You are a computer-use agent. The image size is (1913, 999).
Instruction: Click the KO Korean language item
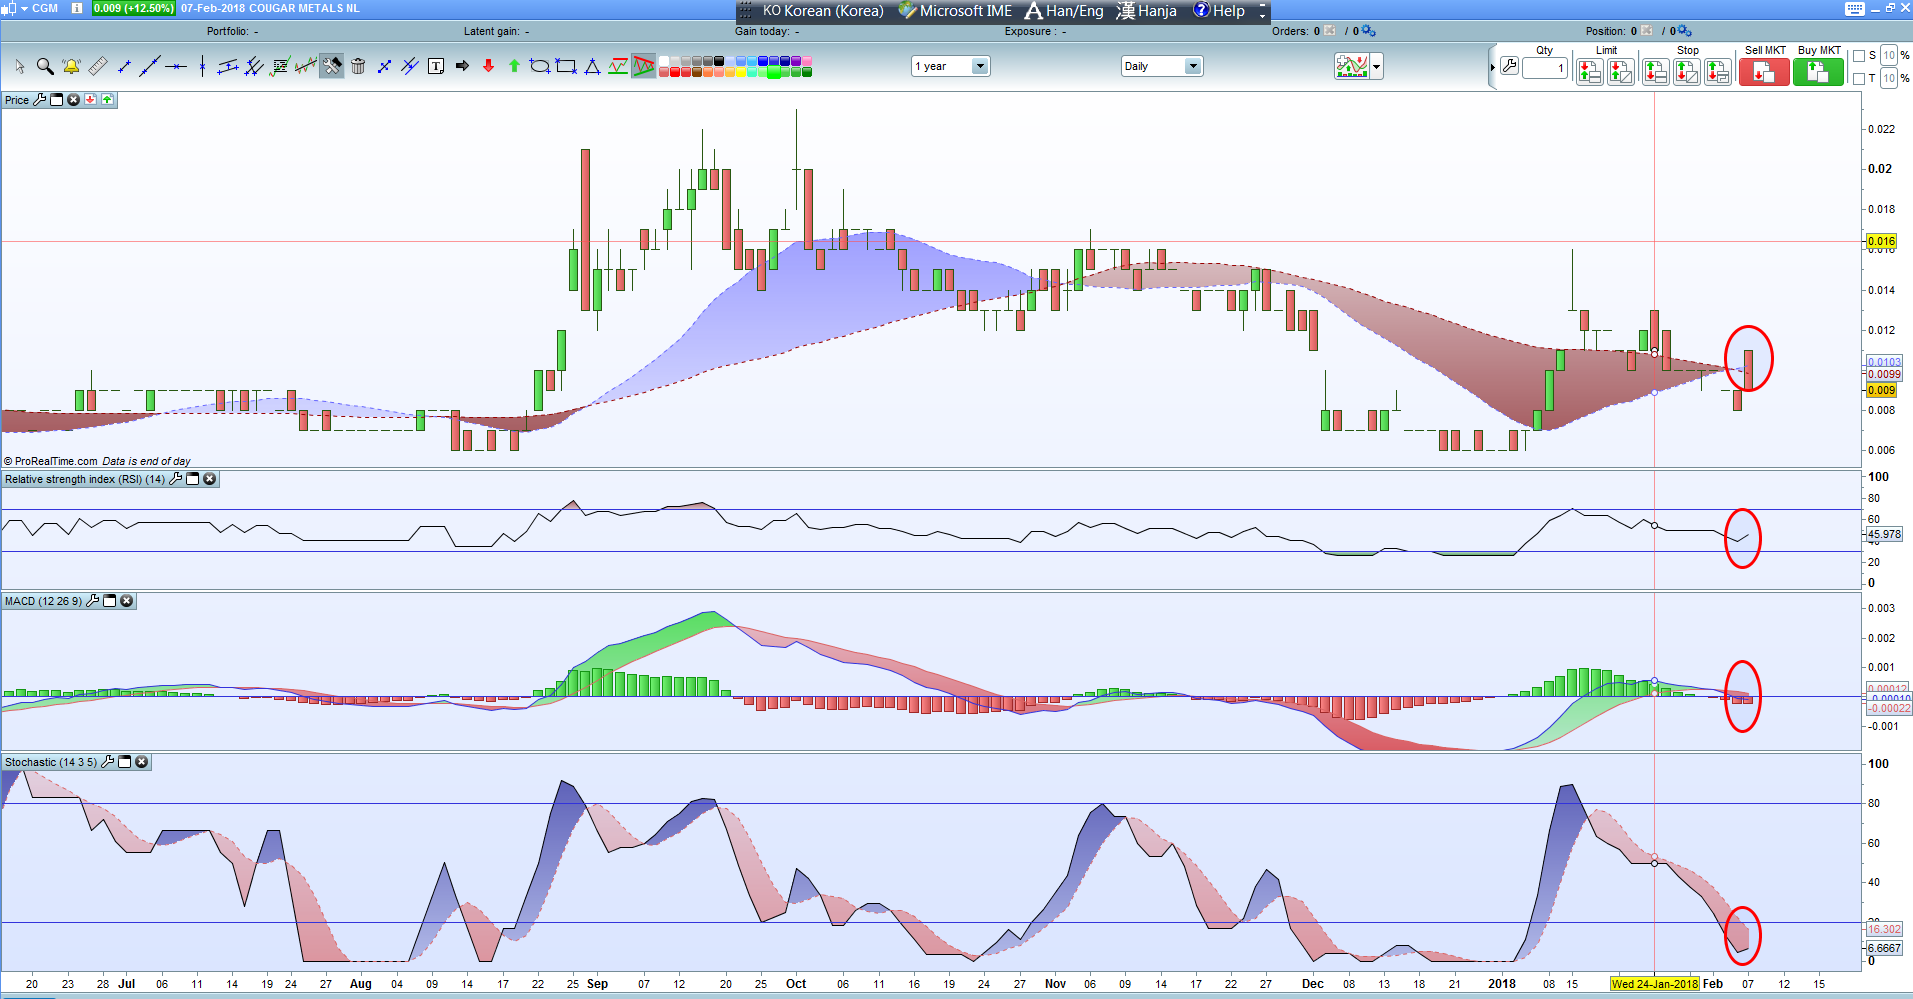click(x=823, y=11)
